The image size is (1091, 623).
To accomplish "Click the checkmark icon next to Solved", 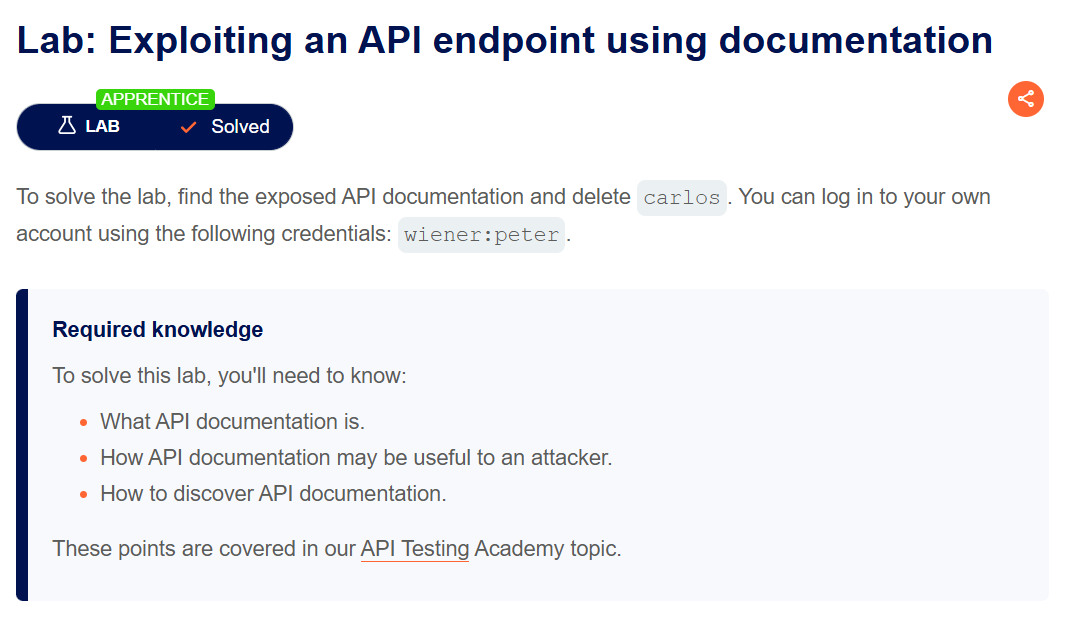I will (x=188, y=127).
